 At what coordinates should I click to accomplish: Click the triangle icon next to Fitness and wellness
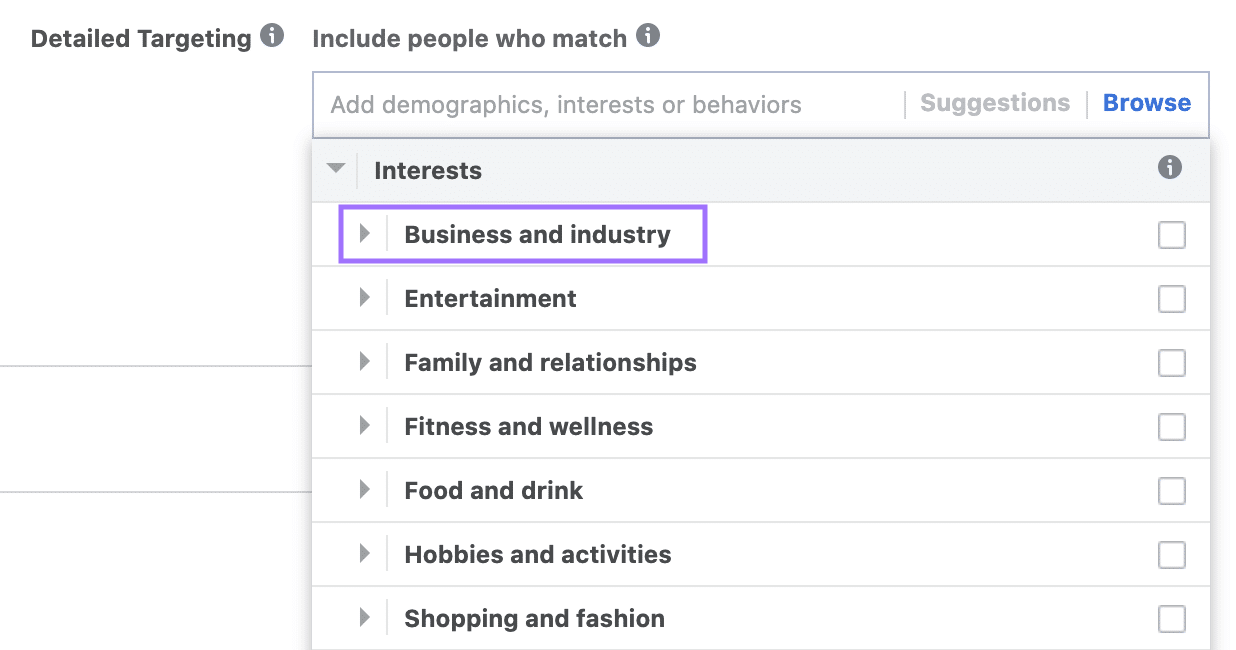tap(365, 426)
